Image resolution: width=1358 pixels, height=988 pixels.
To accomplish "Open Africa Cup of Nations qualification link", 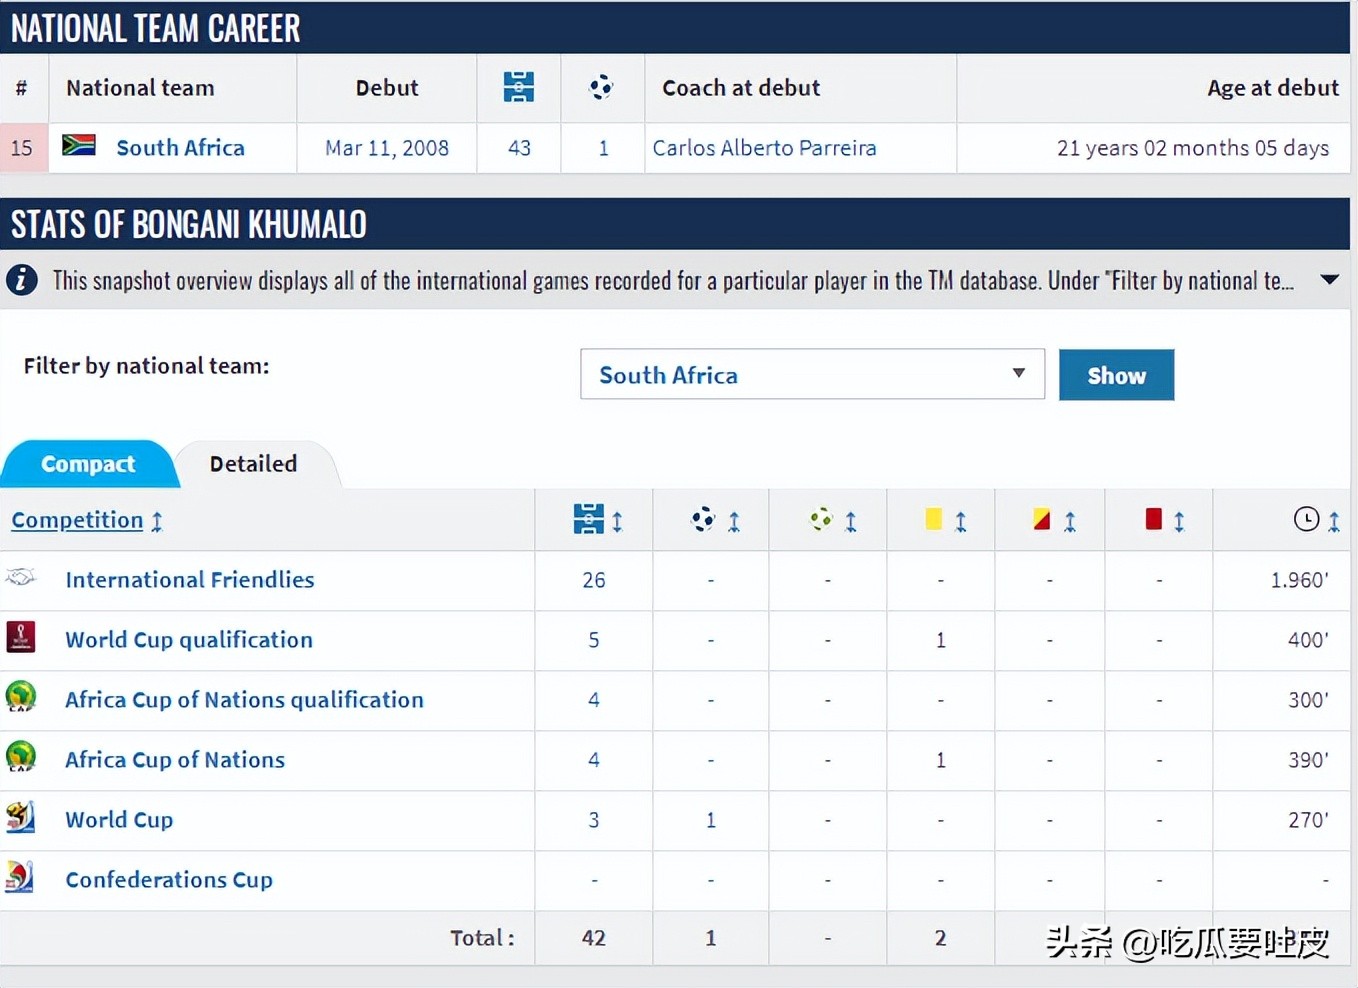I will 244,700.
